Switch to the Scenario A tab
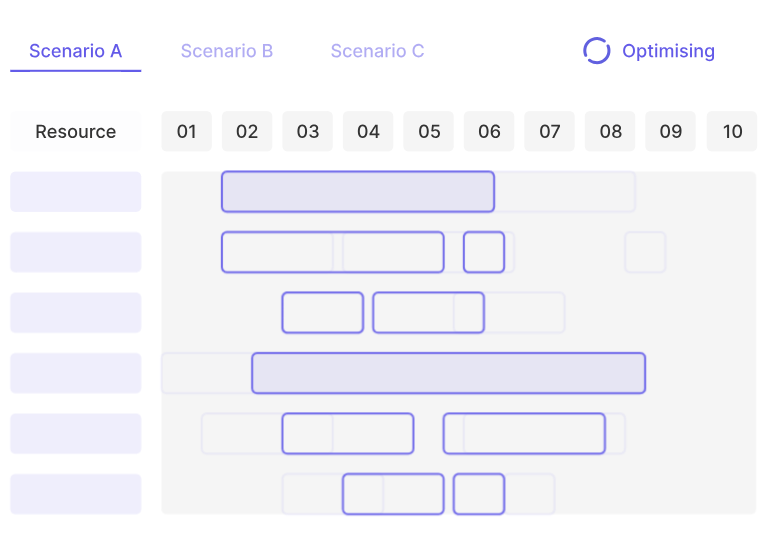This screenshot has width=773, height=547. click(75, 51)
